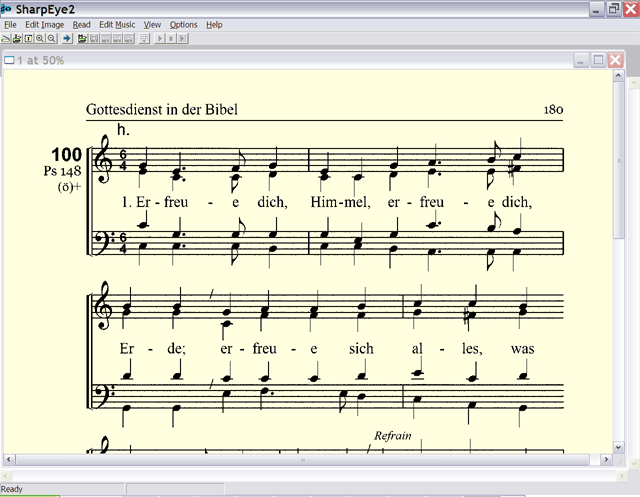Open the Options menu
The image size is (640, 497).
click(x=183, y=24)
